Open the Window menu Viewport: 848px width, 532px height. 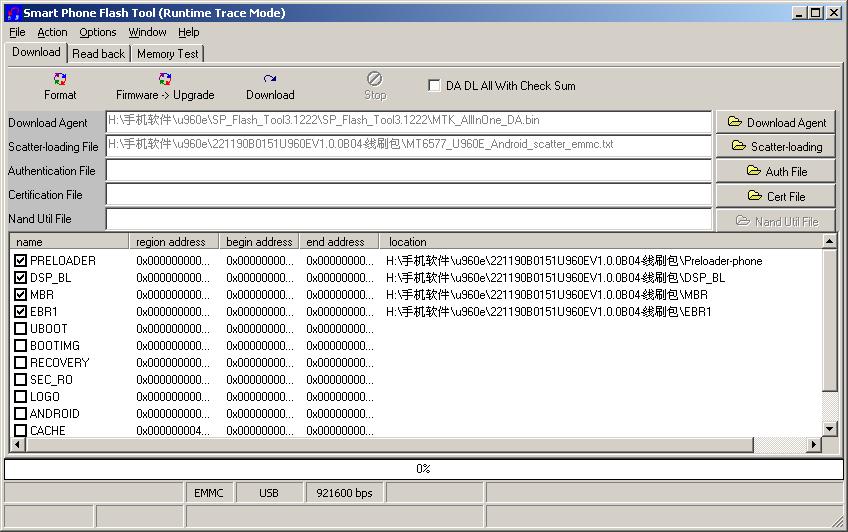pyautogui.click(x=147, y=32)
